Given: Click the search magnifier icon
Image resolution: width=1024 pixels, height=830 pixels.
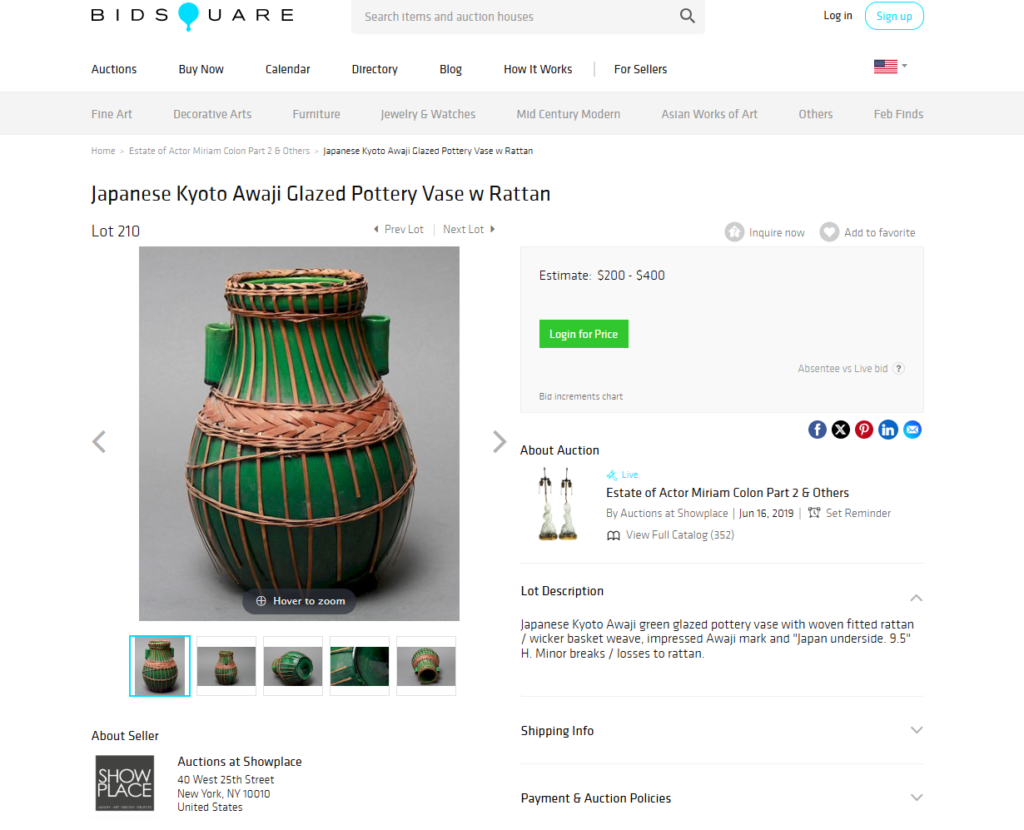Looking at the screenshot, I should click(x=687, y=16).
